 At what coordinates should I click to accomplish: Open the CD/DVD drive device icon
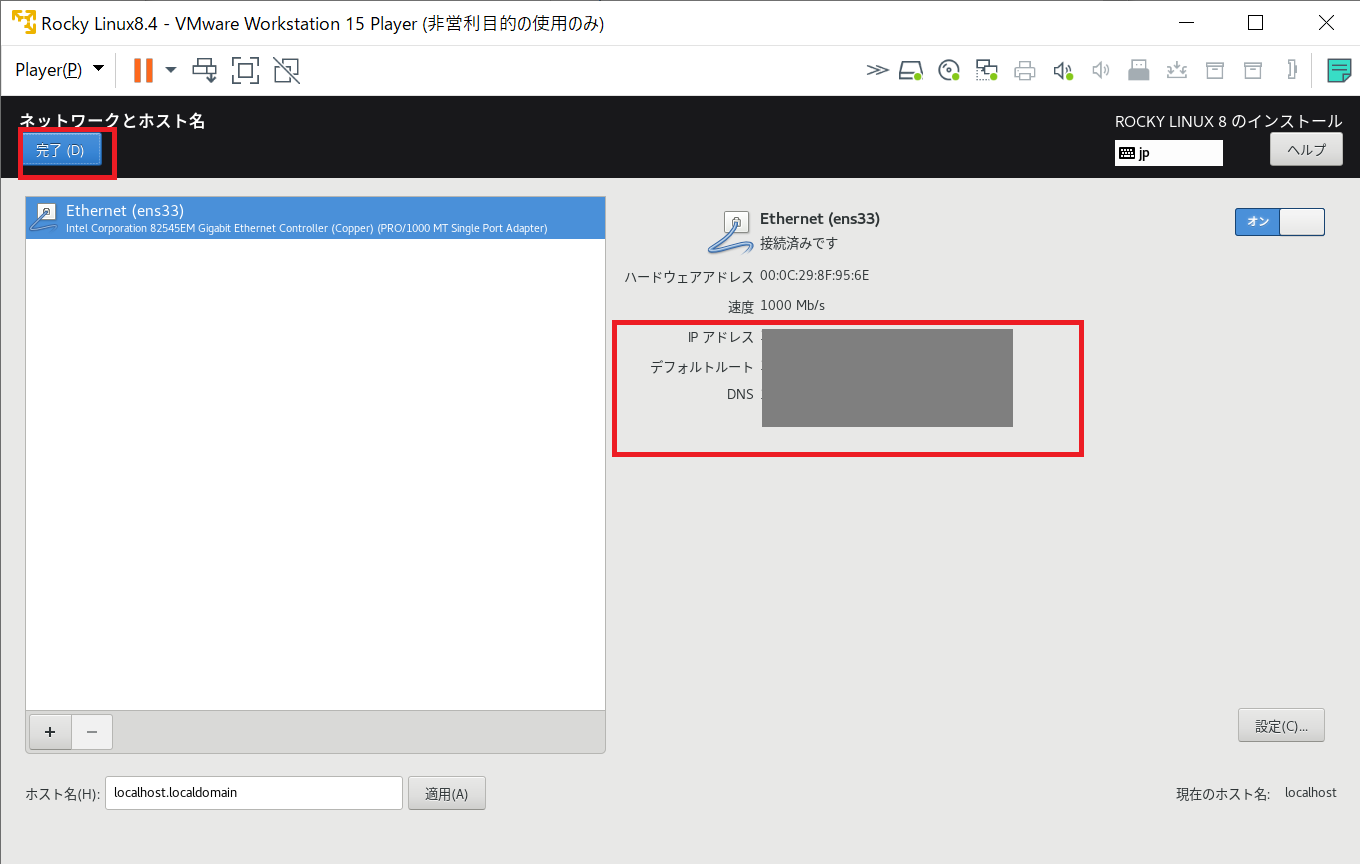click(949, 70)
